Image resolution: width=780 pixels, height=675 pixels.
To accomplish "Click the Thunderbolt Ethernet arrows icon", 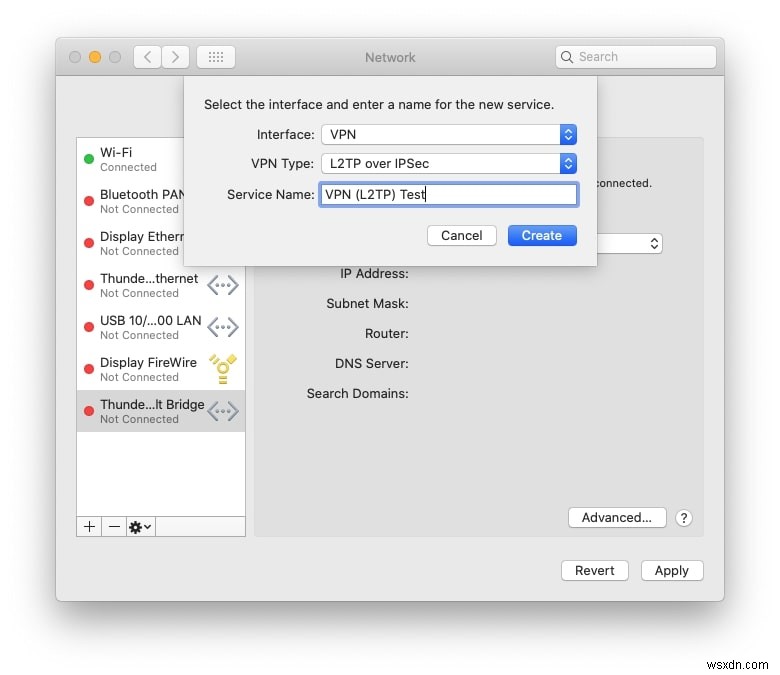I will 223,285.
